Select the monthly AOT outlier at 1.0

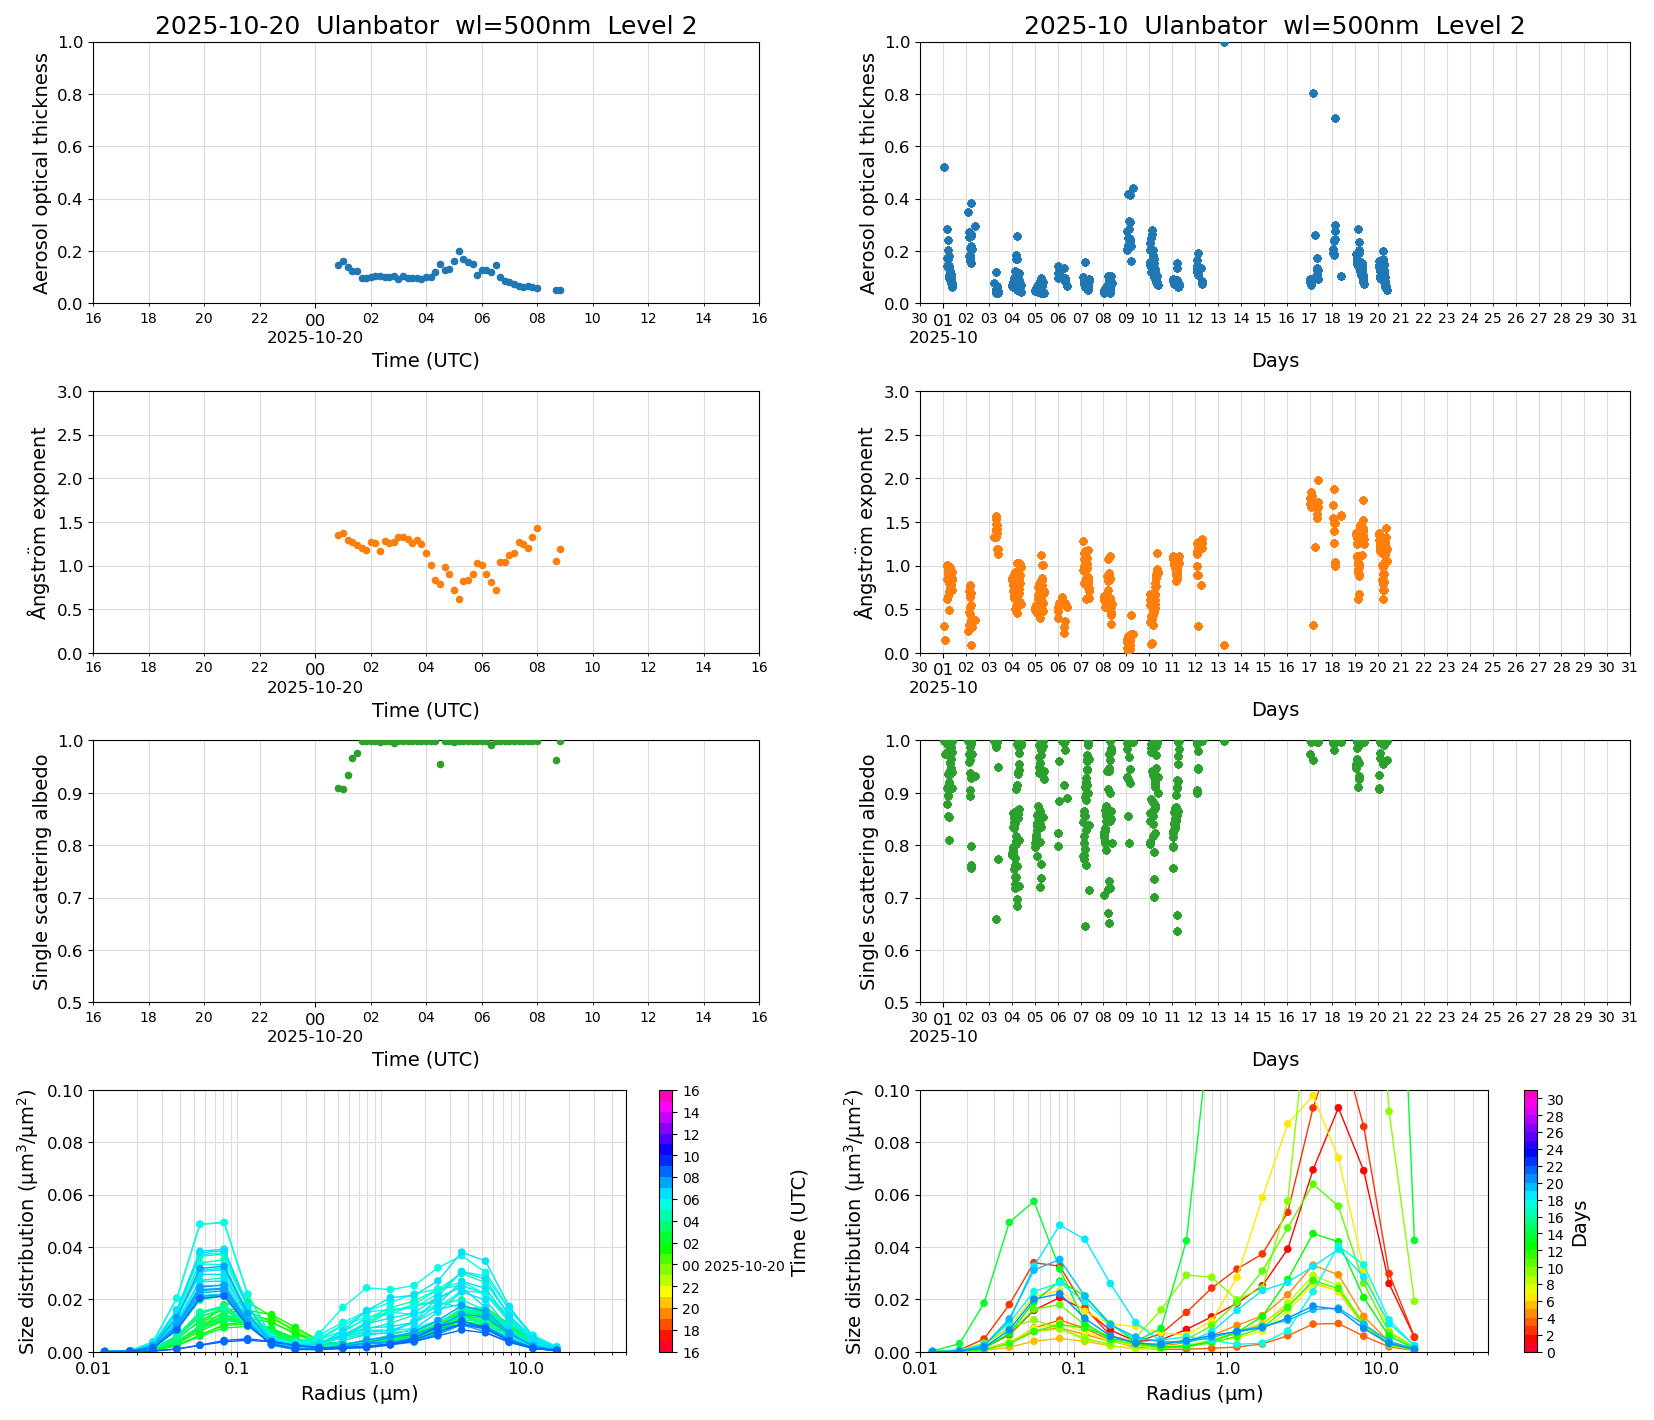(1224, 42)
